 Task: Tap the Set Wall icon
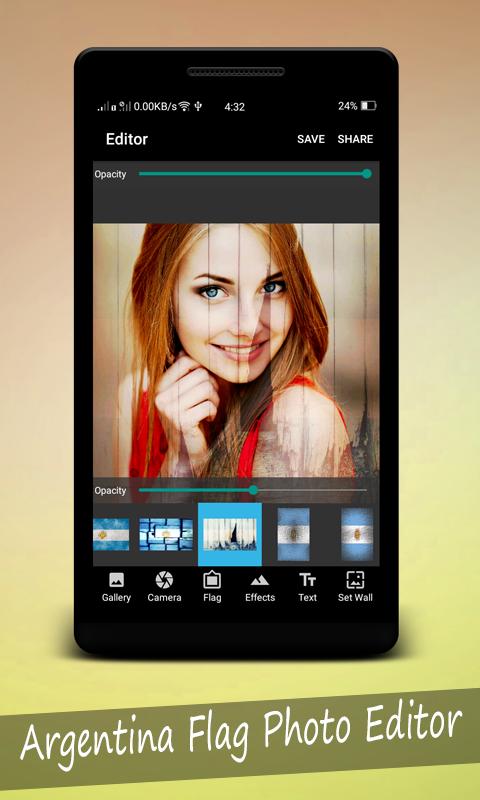355,580
